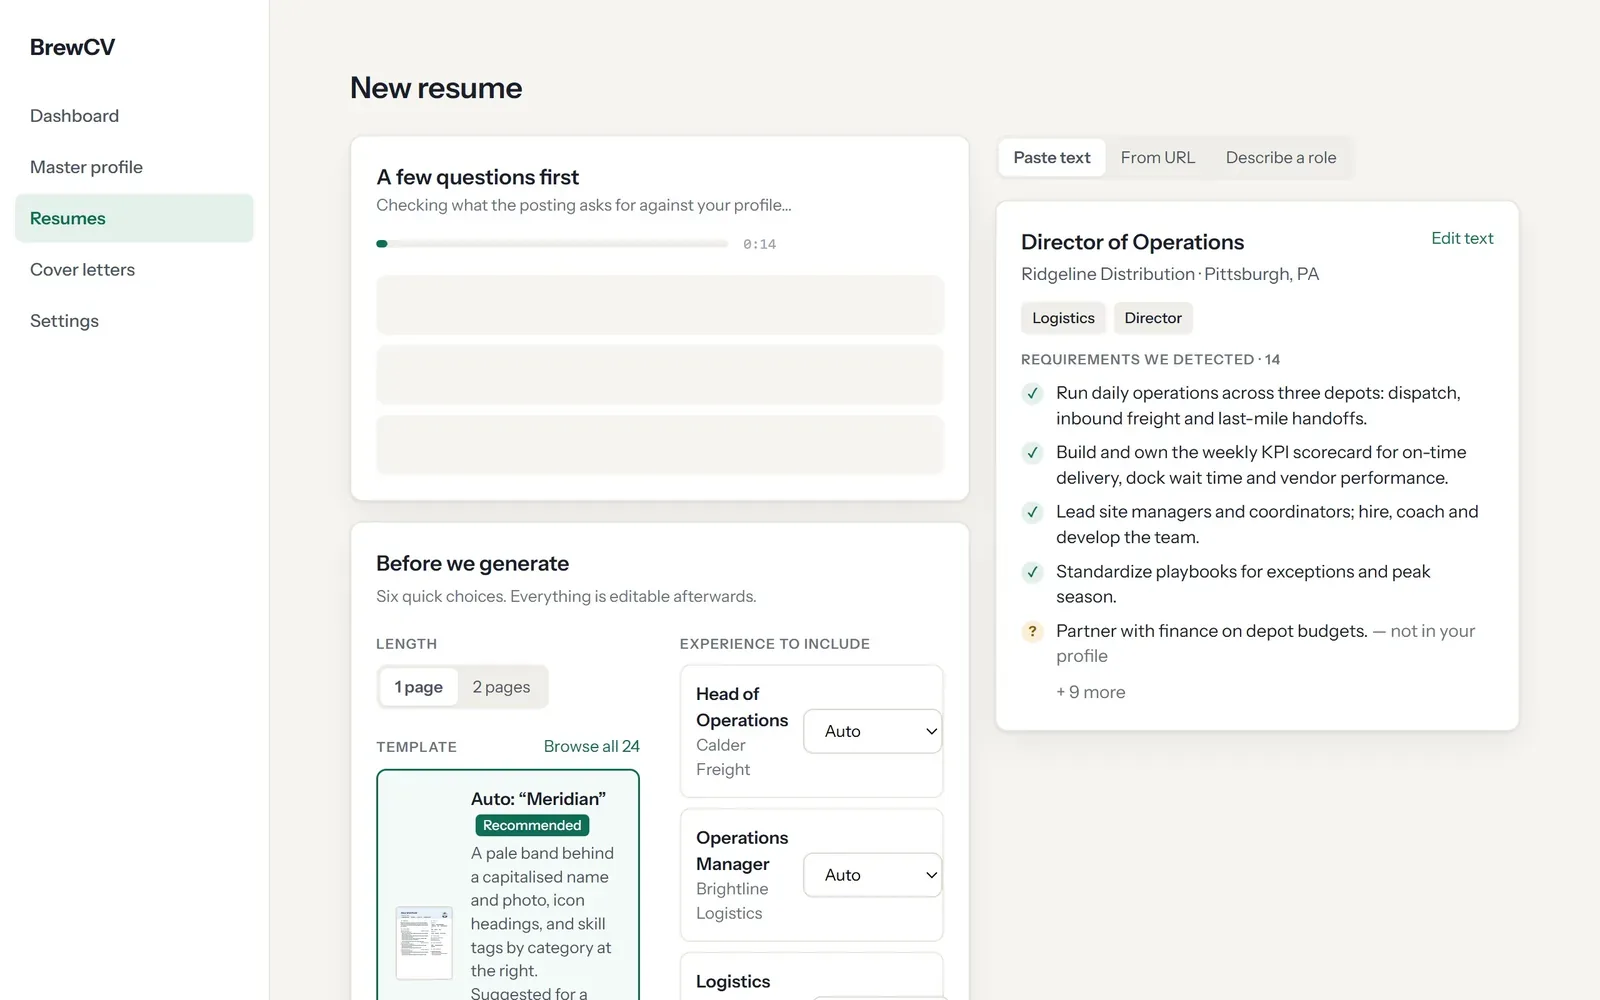Switch to the Describe a role tab
Viewport: 1600px width, 1000px height.
click(x=1281, y=158)
